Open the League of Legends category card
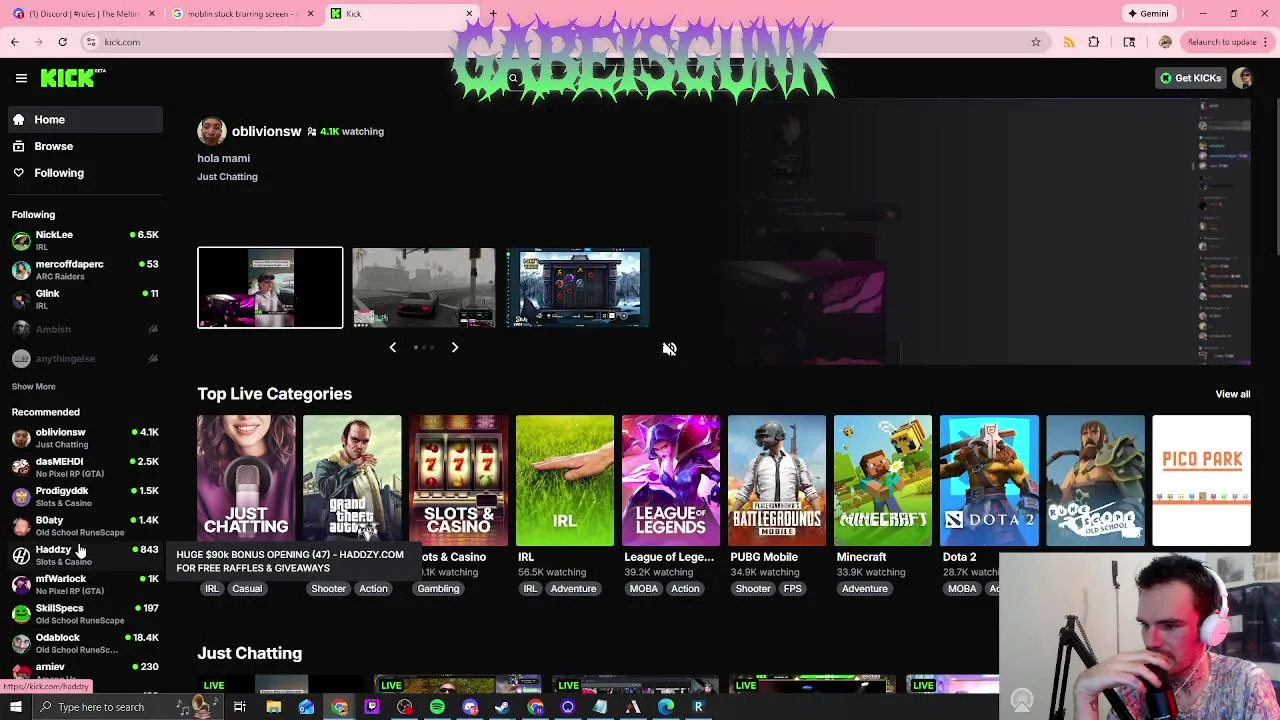Screen dimensions: 1280x720 coord(671,481)
